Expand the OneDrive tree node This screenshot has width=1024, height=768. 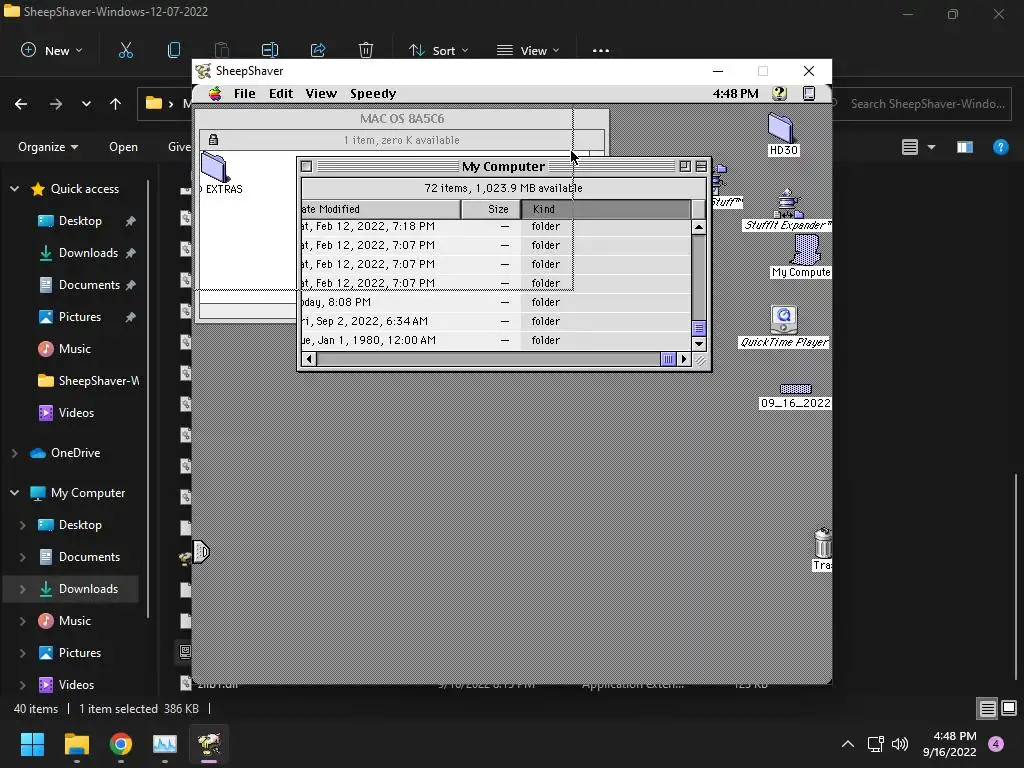coord(14,453)
